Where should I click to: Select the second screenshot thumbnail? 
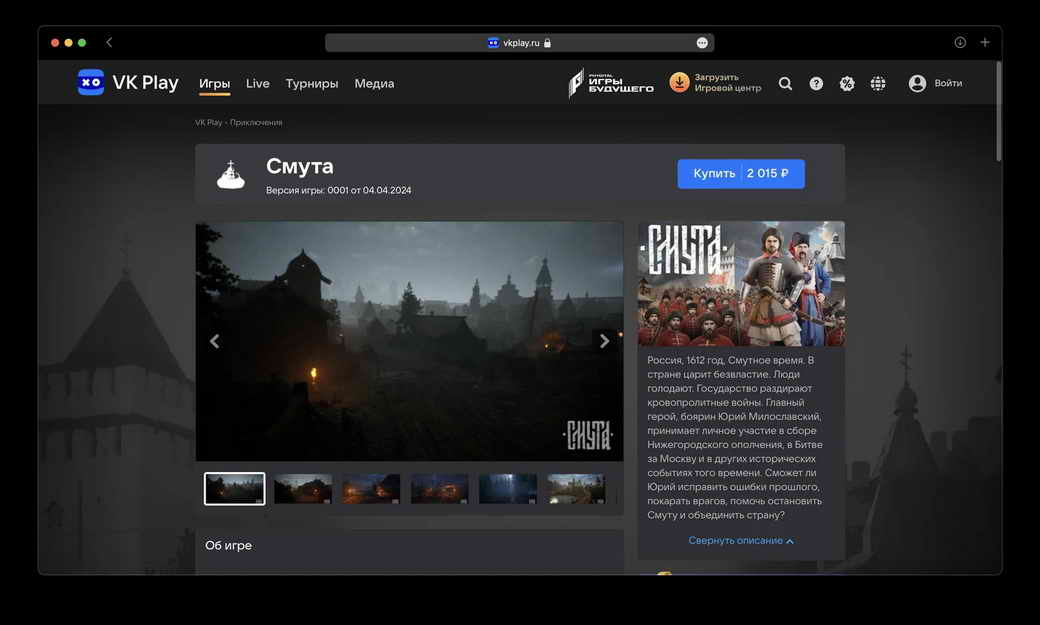[x=303, y=489]
